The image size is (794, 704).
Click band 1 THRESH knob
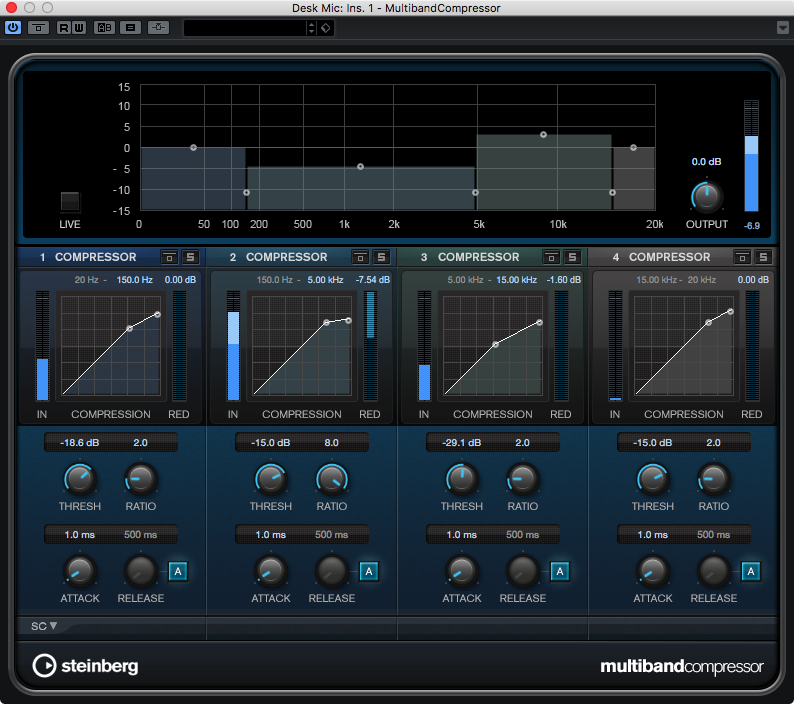pyautogui.click(x=80, y=479)
